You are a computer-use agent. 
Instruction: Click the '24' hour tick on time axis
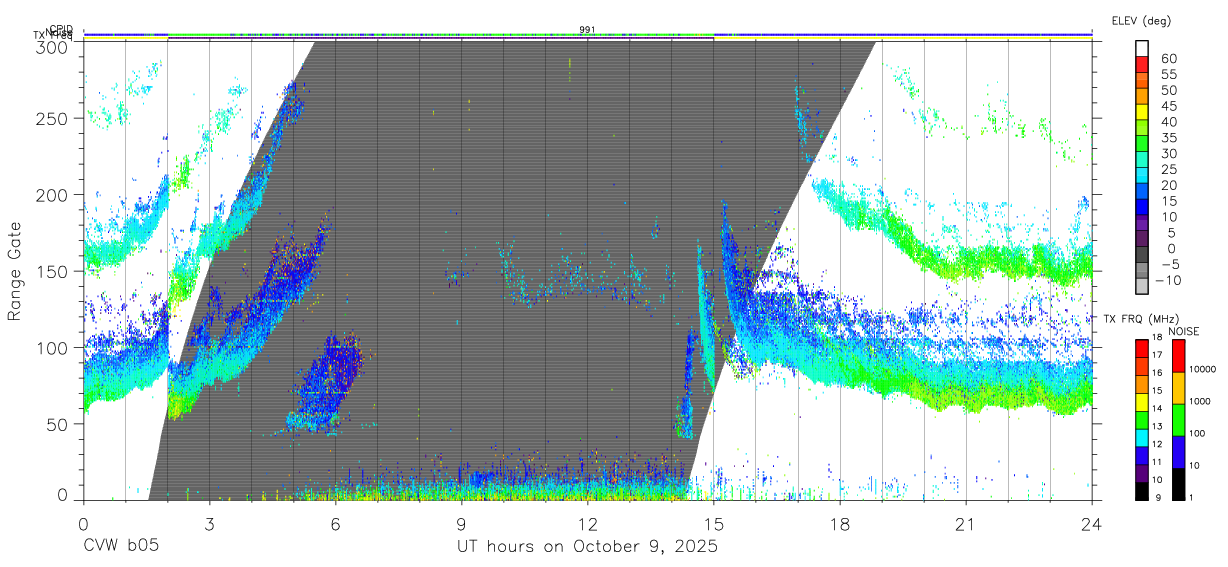point(1091,524)
